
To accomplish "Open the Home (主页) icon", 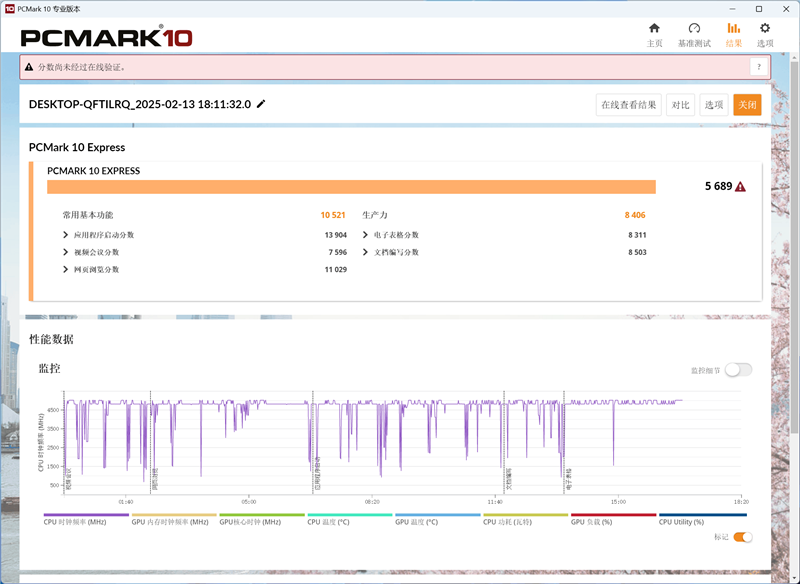I will coord(654,29).
